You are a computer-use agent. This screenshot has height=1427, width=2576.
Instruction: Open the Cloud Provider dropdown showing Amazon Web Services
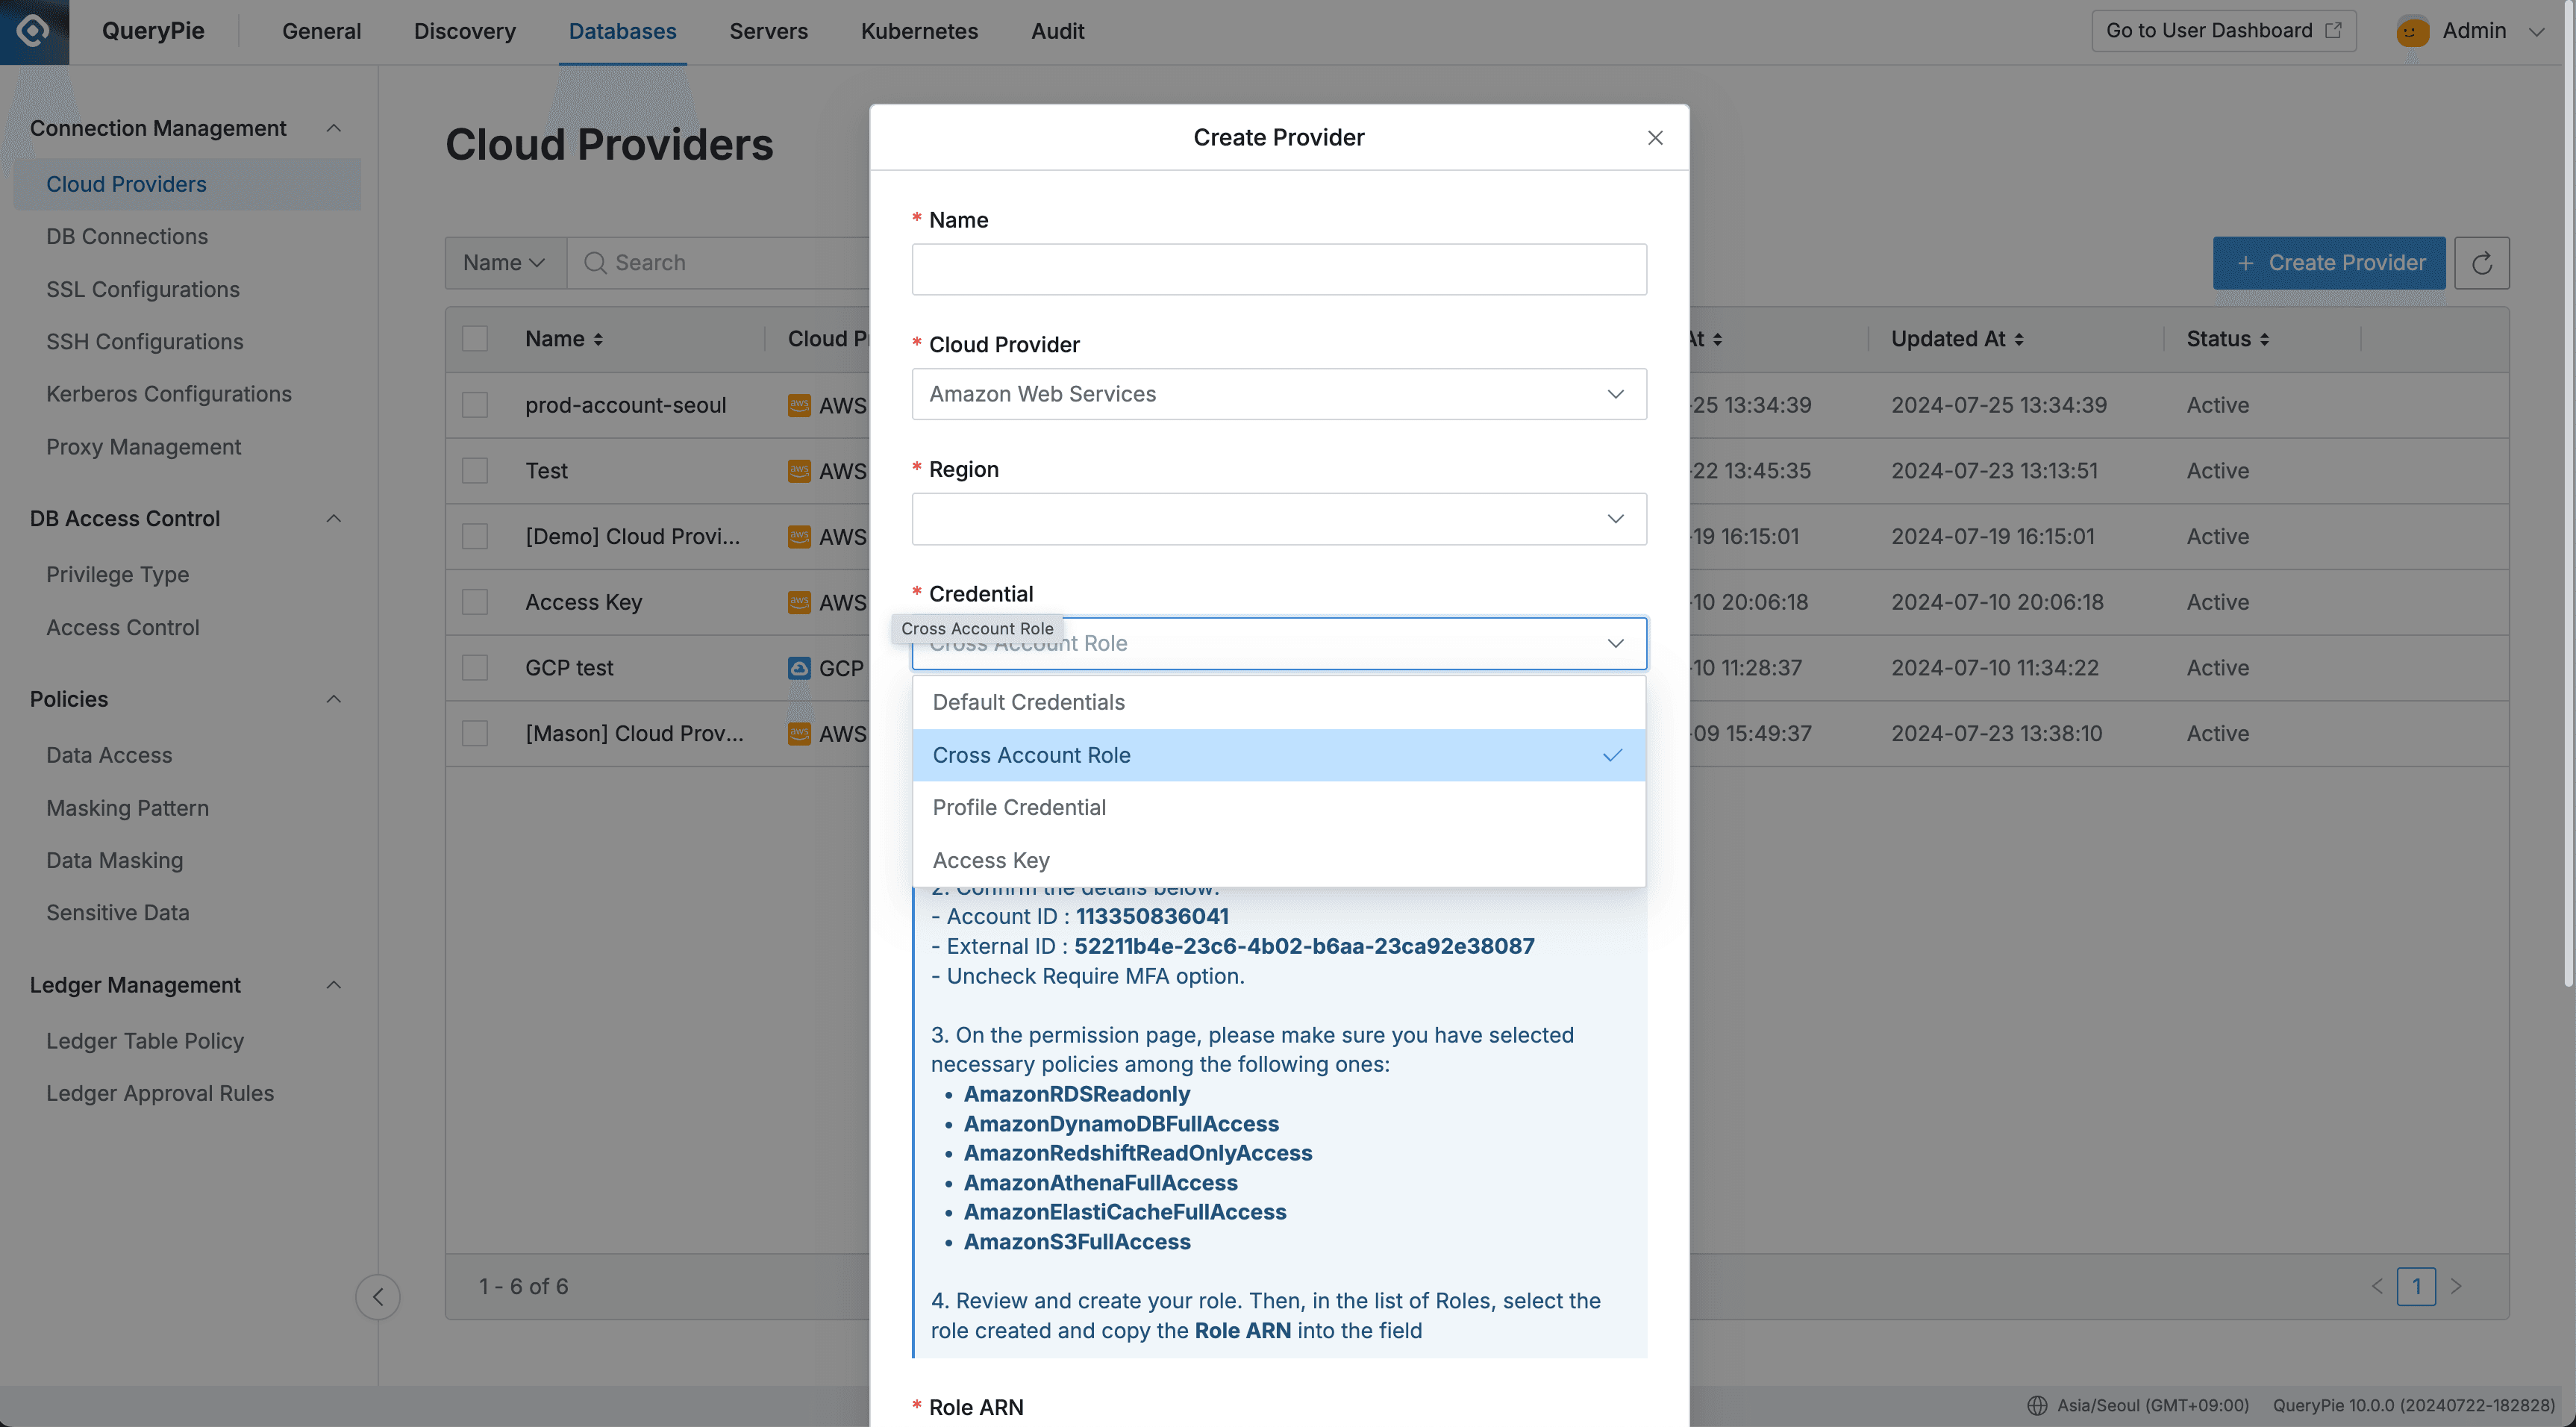pos(1278,394)
